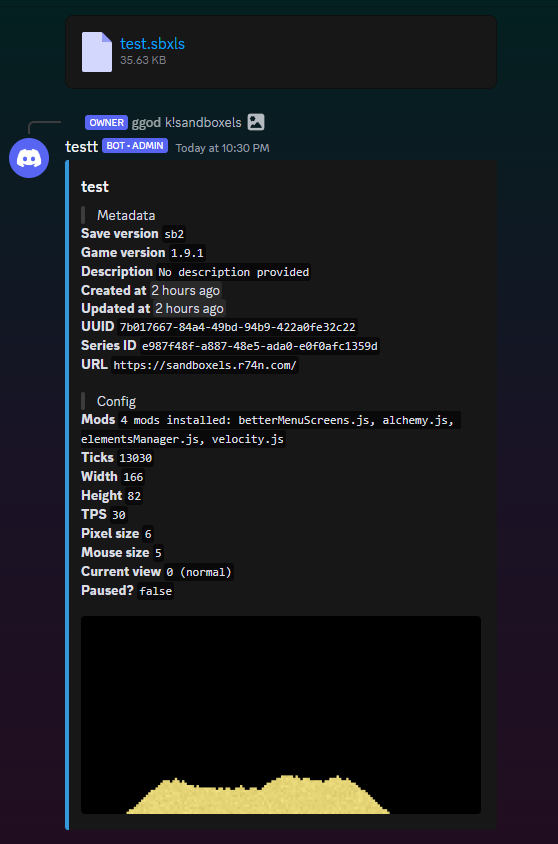
Task: Click the Updated at 2 hours ago timestamp
Action: click(x=189, y=309)
